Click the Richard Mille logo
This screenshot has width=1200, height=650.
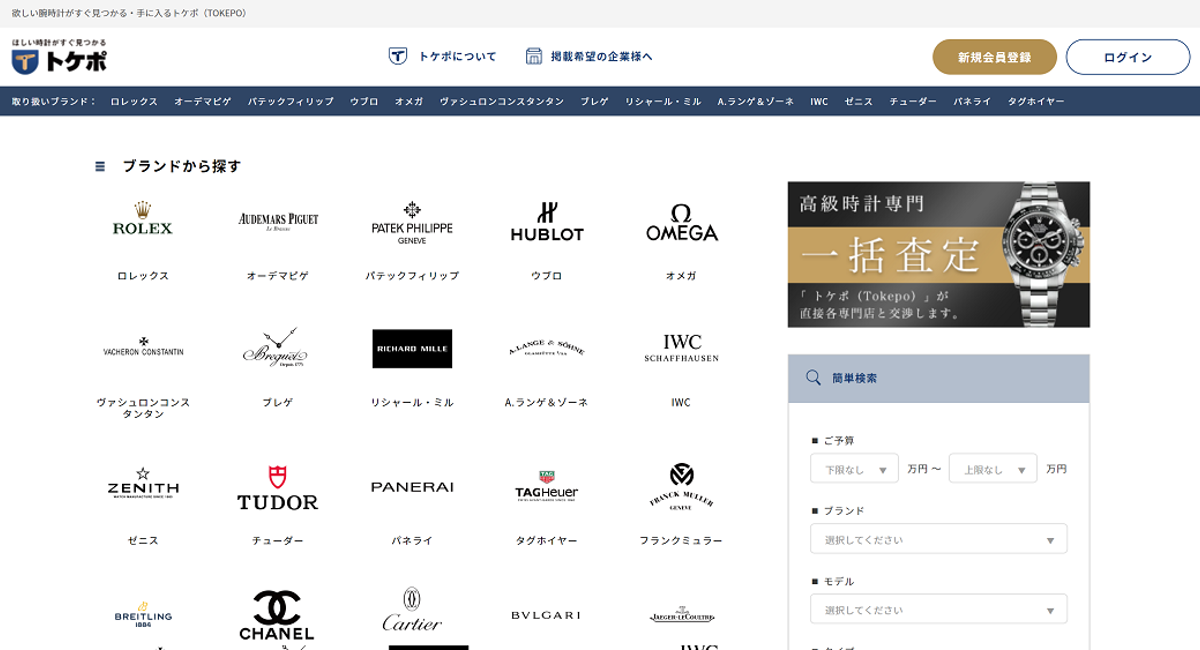click(x=412, y=349)
